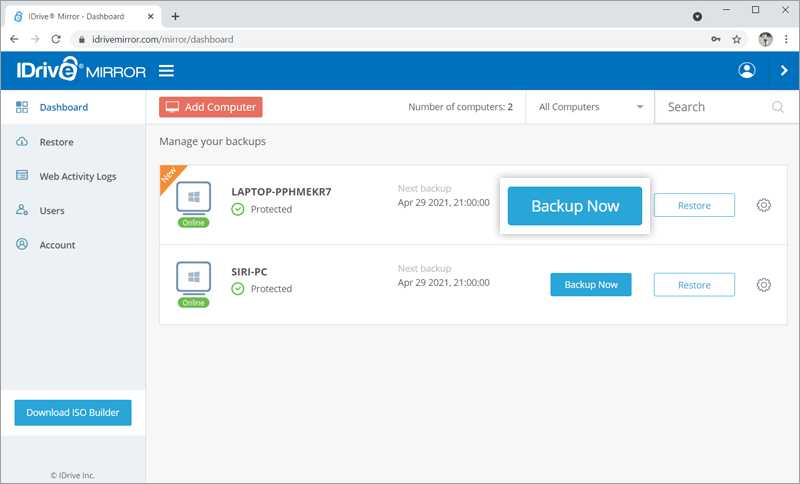This screenshot has height=484, width=800.
Task: Click SIRI-PC next backup date
Action: 443,283
